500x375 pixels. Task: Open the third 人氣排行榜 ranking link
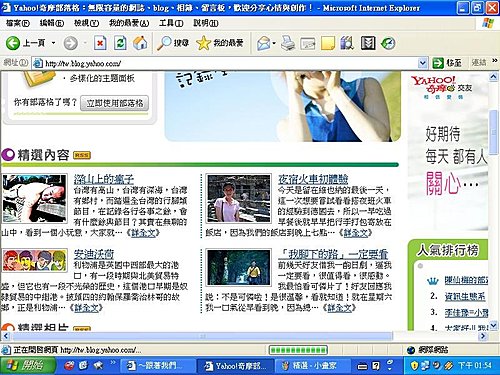coord(467,313)
